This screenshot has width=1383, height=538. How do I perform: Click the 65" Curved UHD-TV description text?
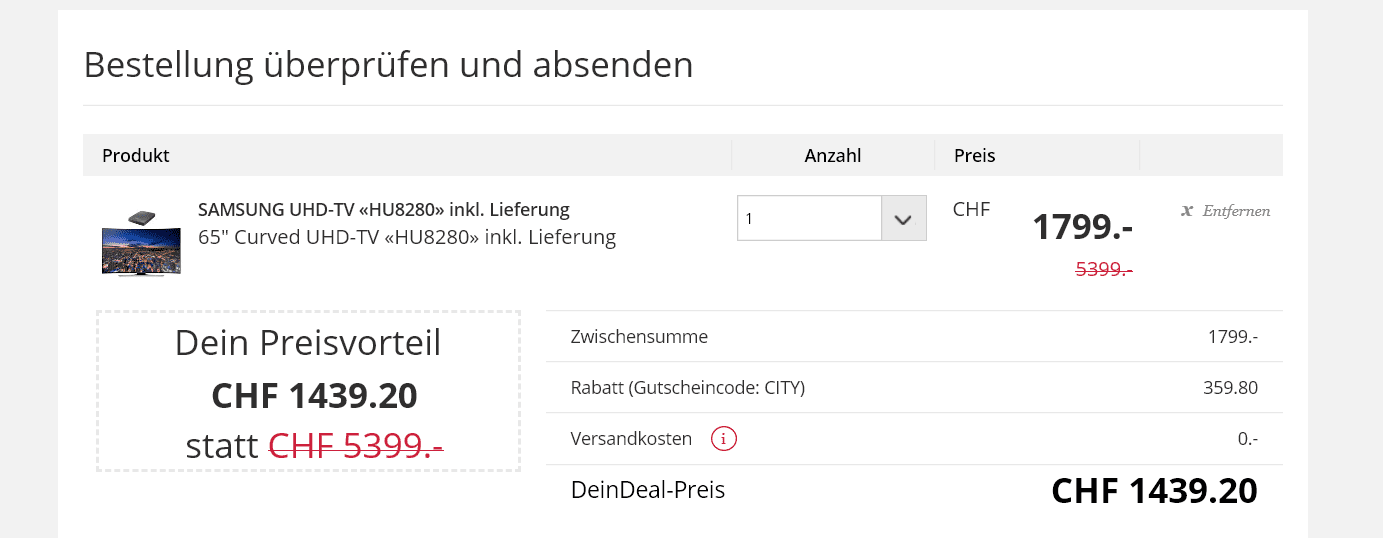click(406, 238)
